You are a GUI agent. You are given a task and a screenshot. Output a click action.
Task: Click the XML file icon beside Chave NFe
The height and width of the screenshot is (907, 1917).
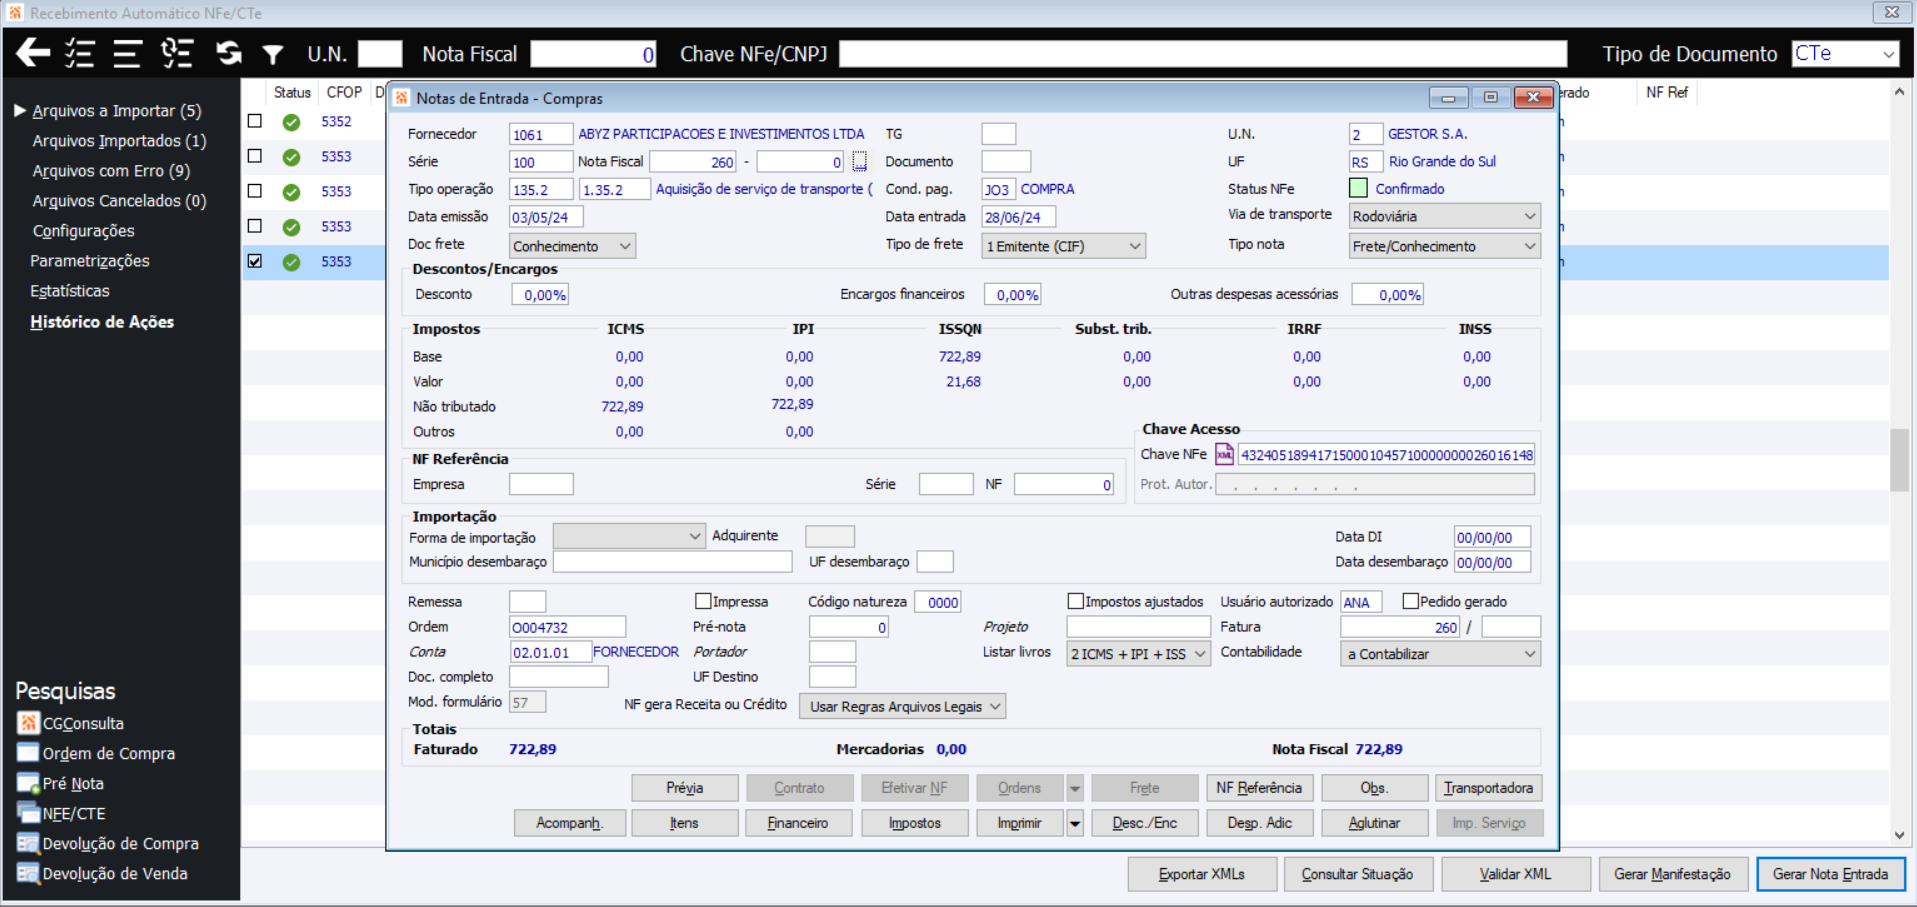1224,455
